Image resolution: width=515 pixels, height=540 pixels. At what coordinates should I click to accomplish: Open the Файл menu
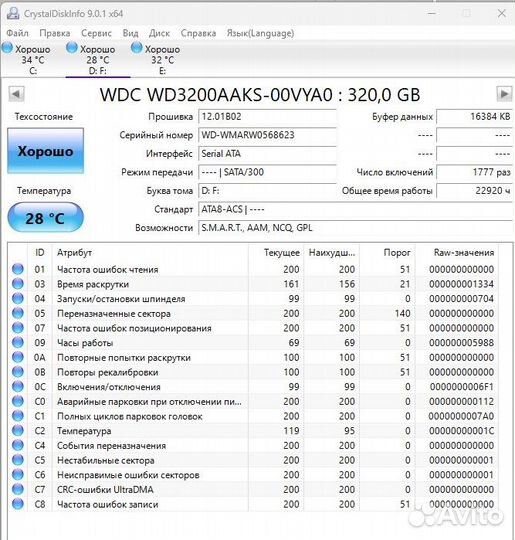tap(17, 33)
